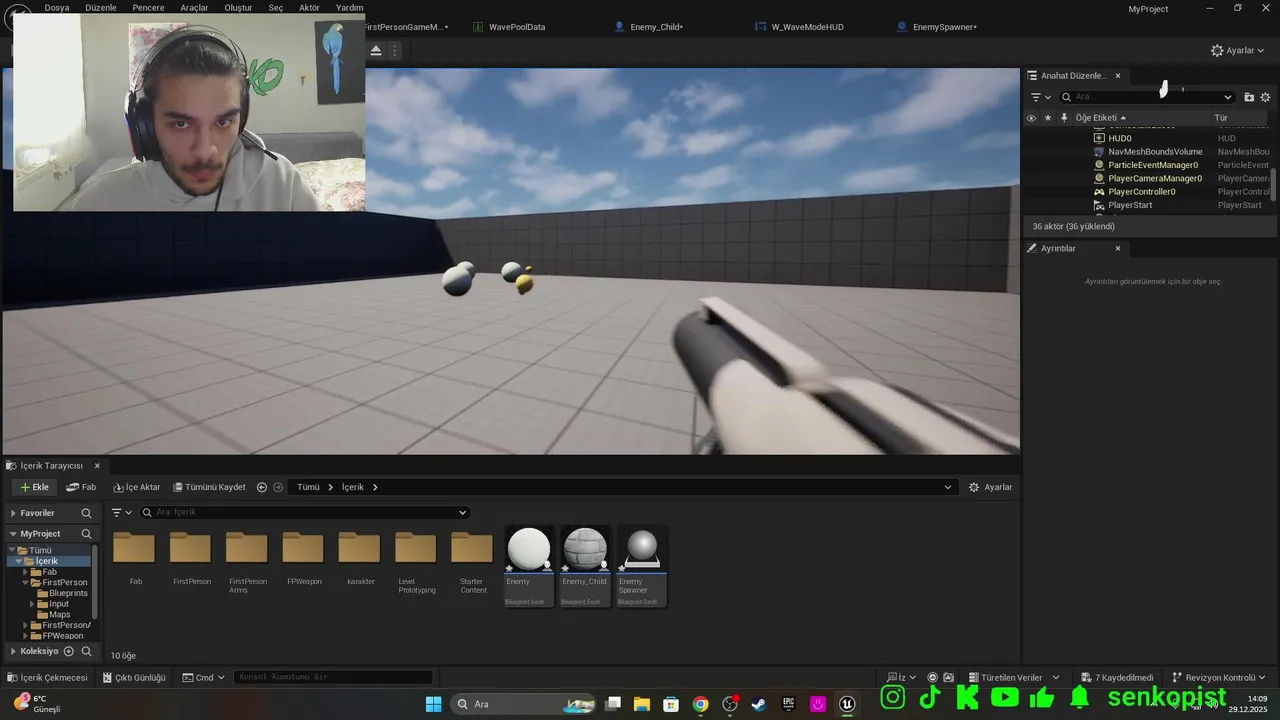Click the eject icon in the play toolbar
This screenshot has width=1280, height=720.
[376, 50]
